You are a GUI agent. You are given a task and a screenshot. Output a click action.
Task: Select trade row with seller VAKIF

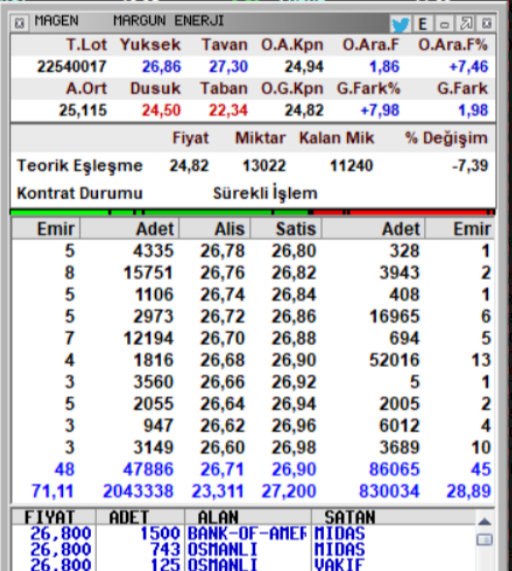[243, 564]
